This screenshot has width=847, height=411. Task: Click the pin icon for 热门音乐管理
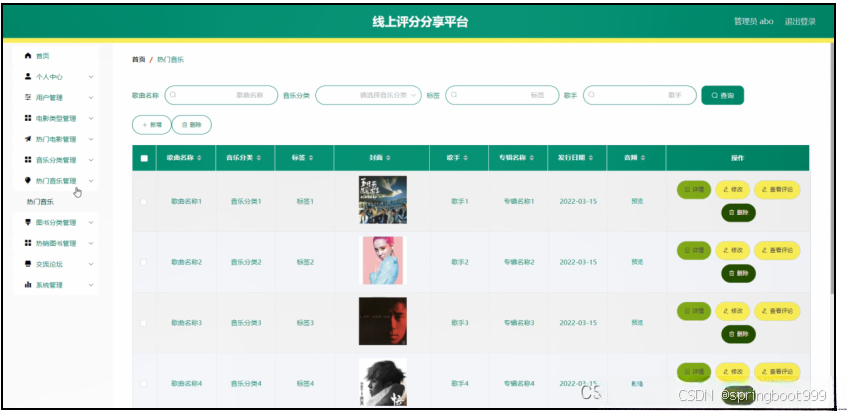pyautogui.click(x=28, y=180)
